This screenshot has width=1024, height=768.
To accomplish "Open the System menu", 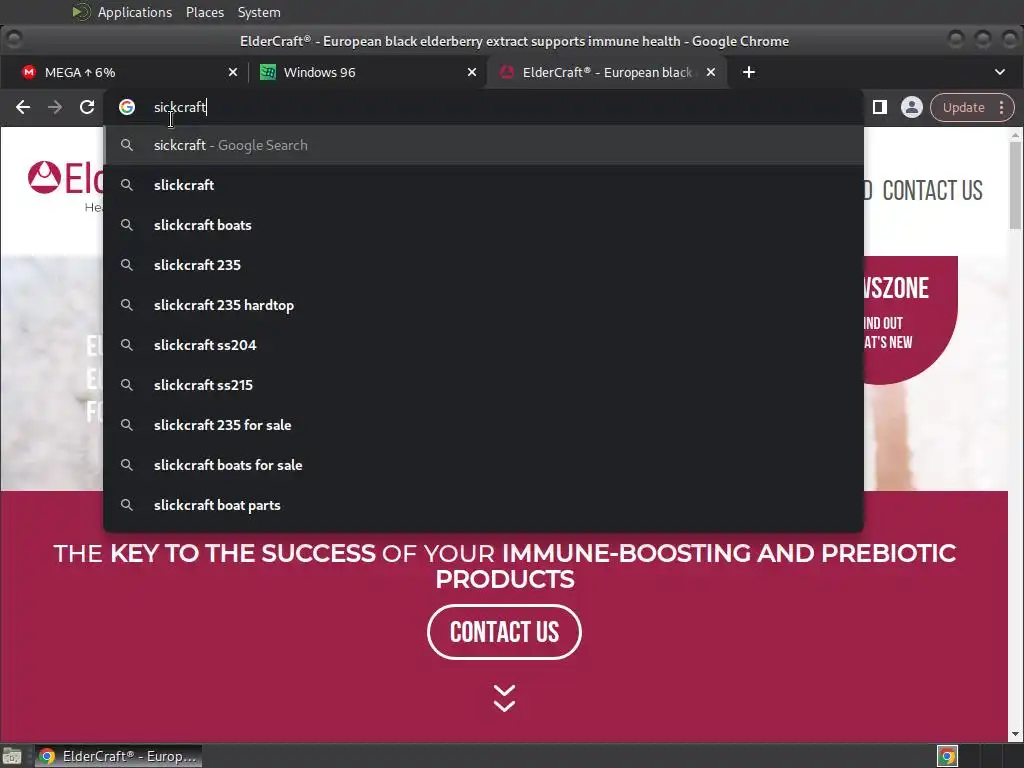I will coord(259,12).
